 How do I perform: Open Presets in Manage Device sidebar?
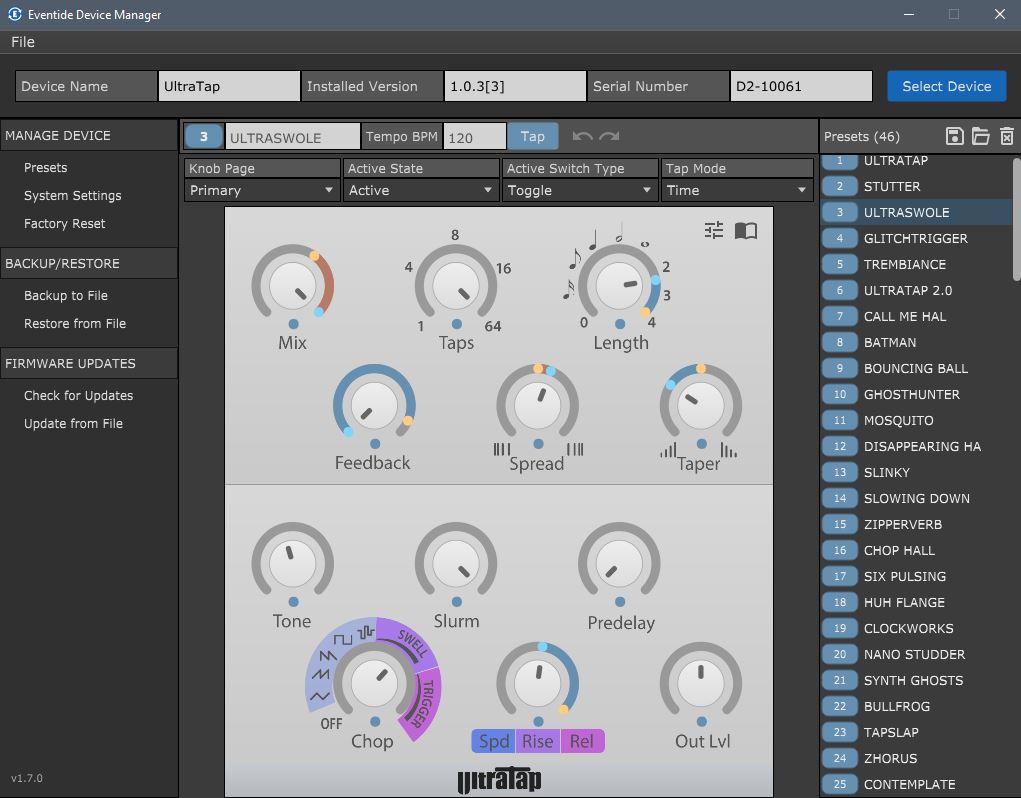click(46, 167)
